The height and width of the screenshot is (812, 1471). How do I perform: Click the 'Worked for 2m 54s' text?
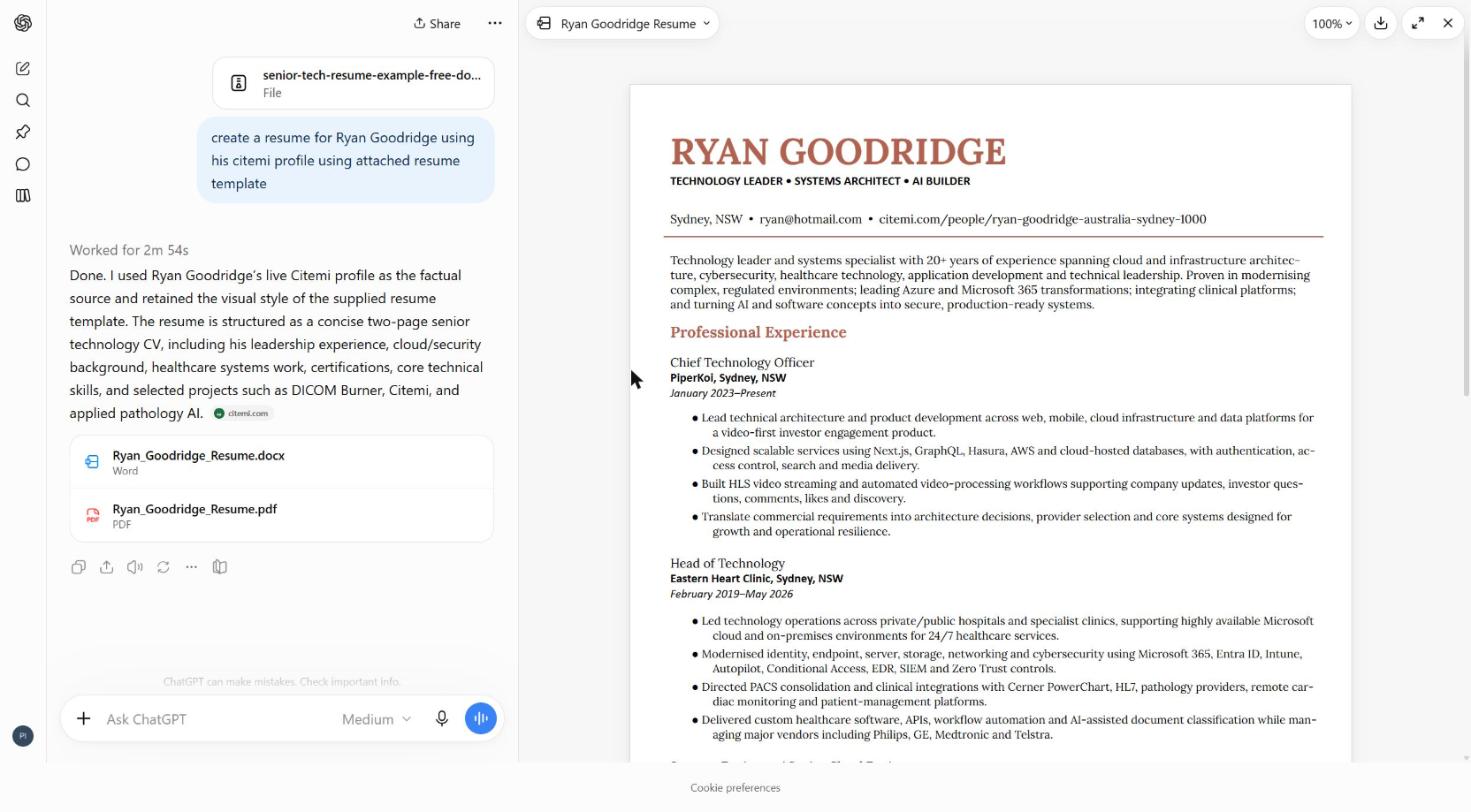(129, 250)
